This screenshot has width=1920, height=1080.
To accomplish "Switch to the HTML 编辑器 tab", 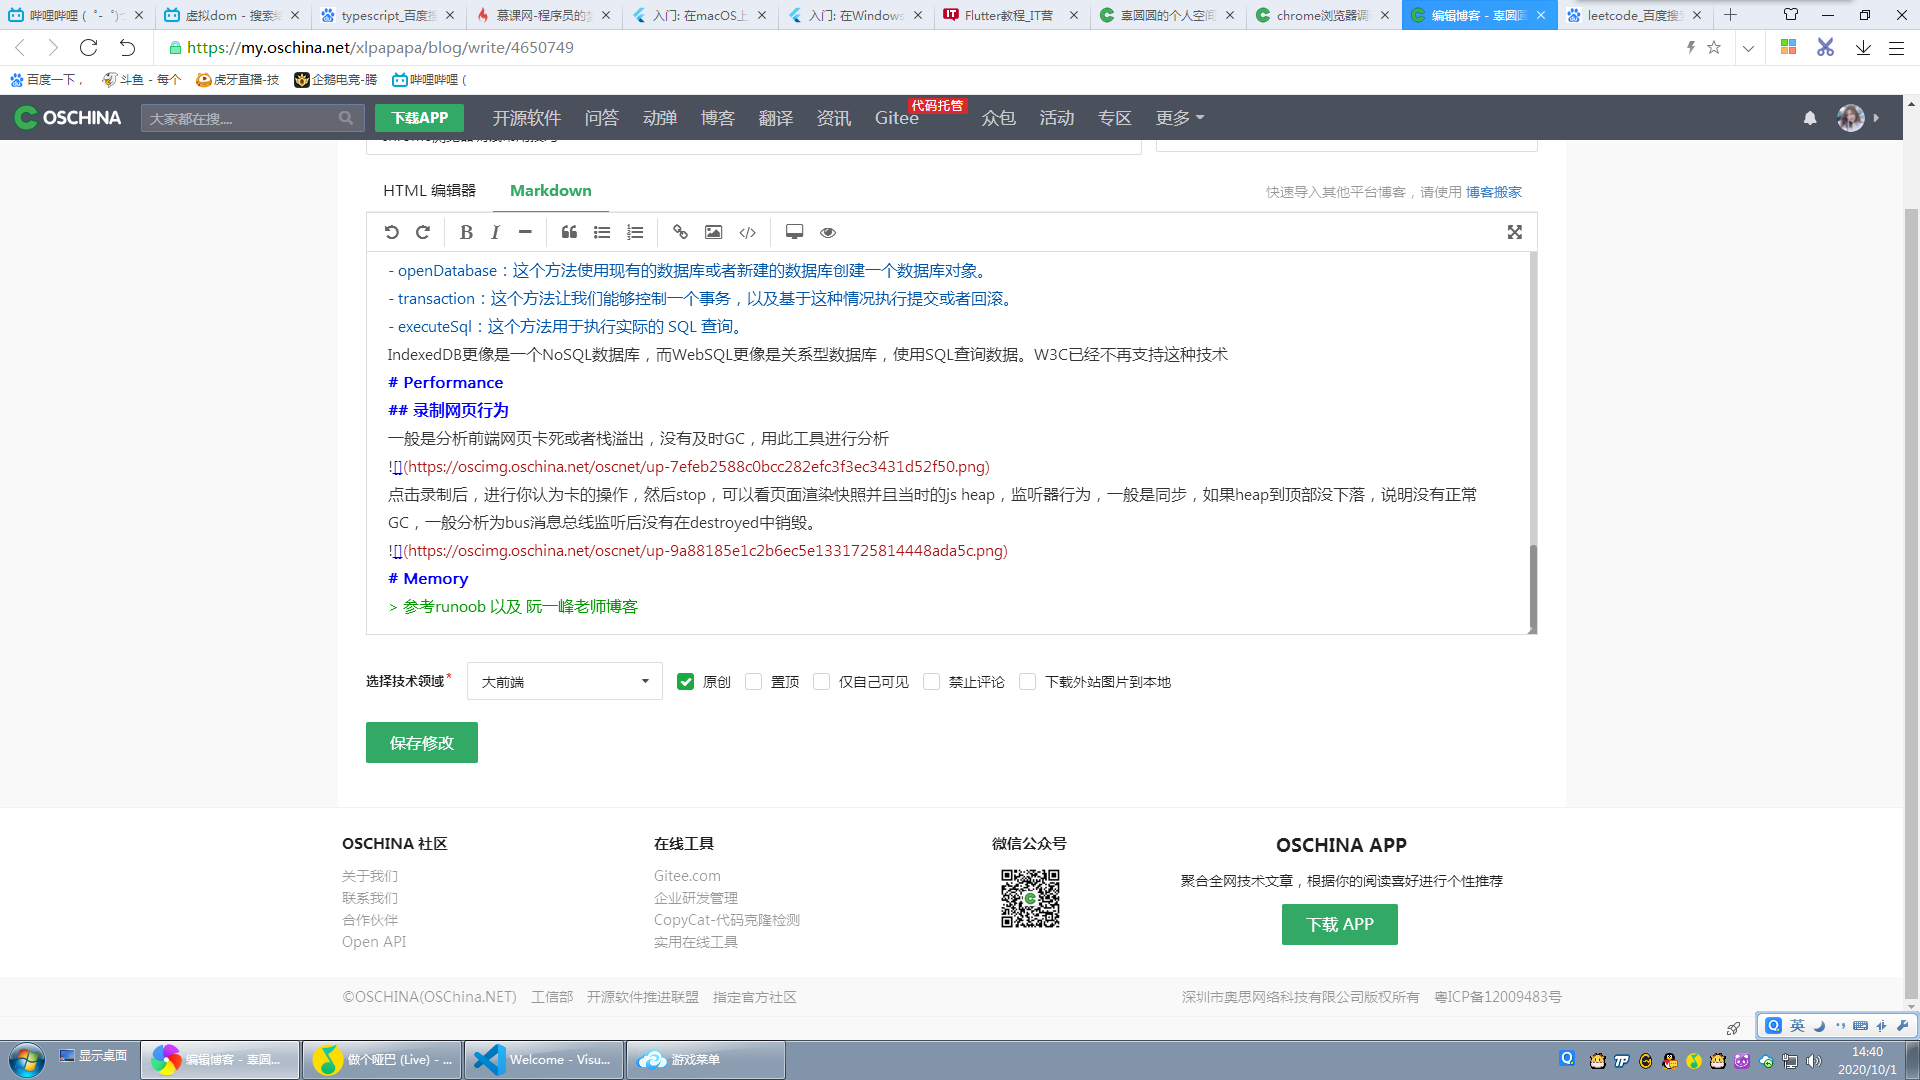I will [x=429, y=191].
